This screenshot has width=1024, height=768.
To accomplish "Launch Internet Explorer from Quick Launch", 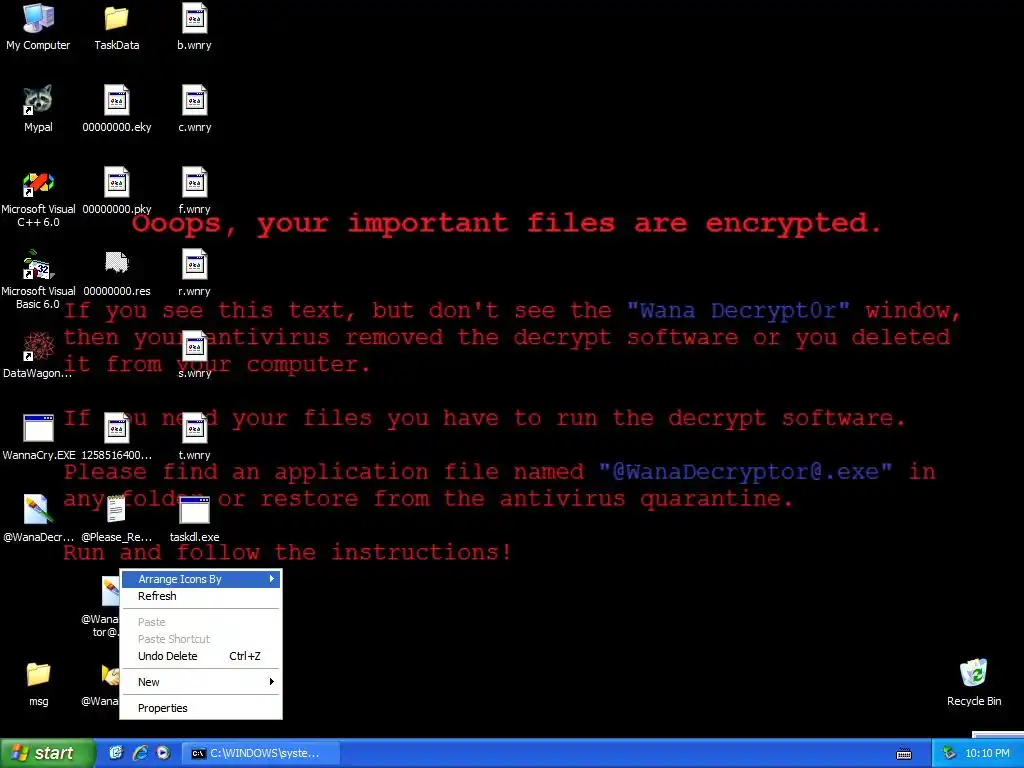I will 140,753.
